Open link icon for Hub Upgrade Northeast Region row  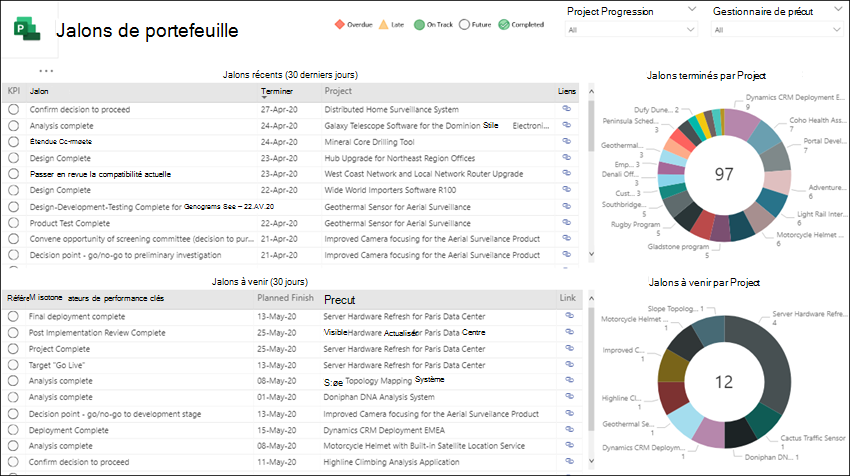[x=566, y=157]
